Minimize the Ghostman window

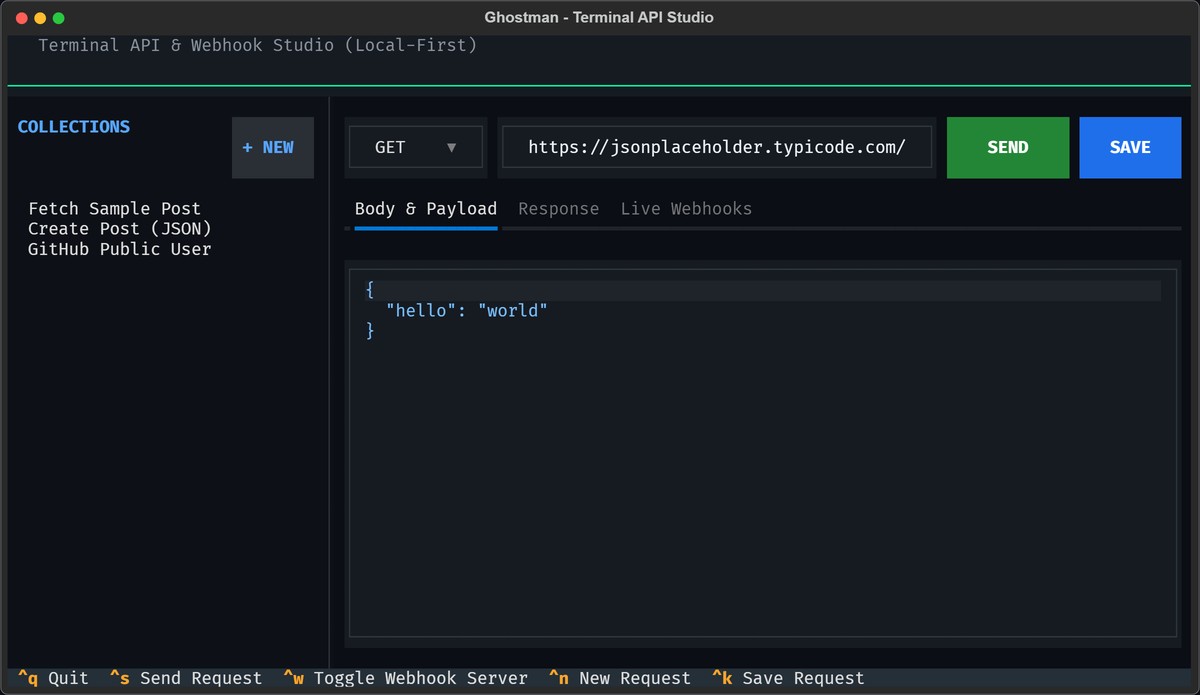coord(40,18)
